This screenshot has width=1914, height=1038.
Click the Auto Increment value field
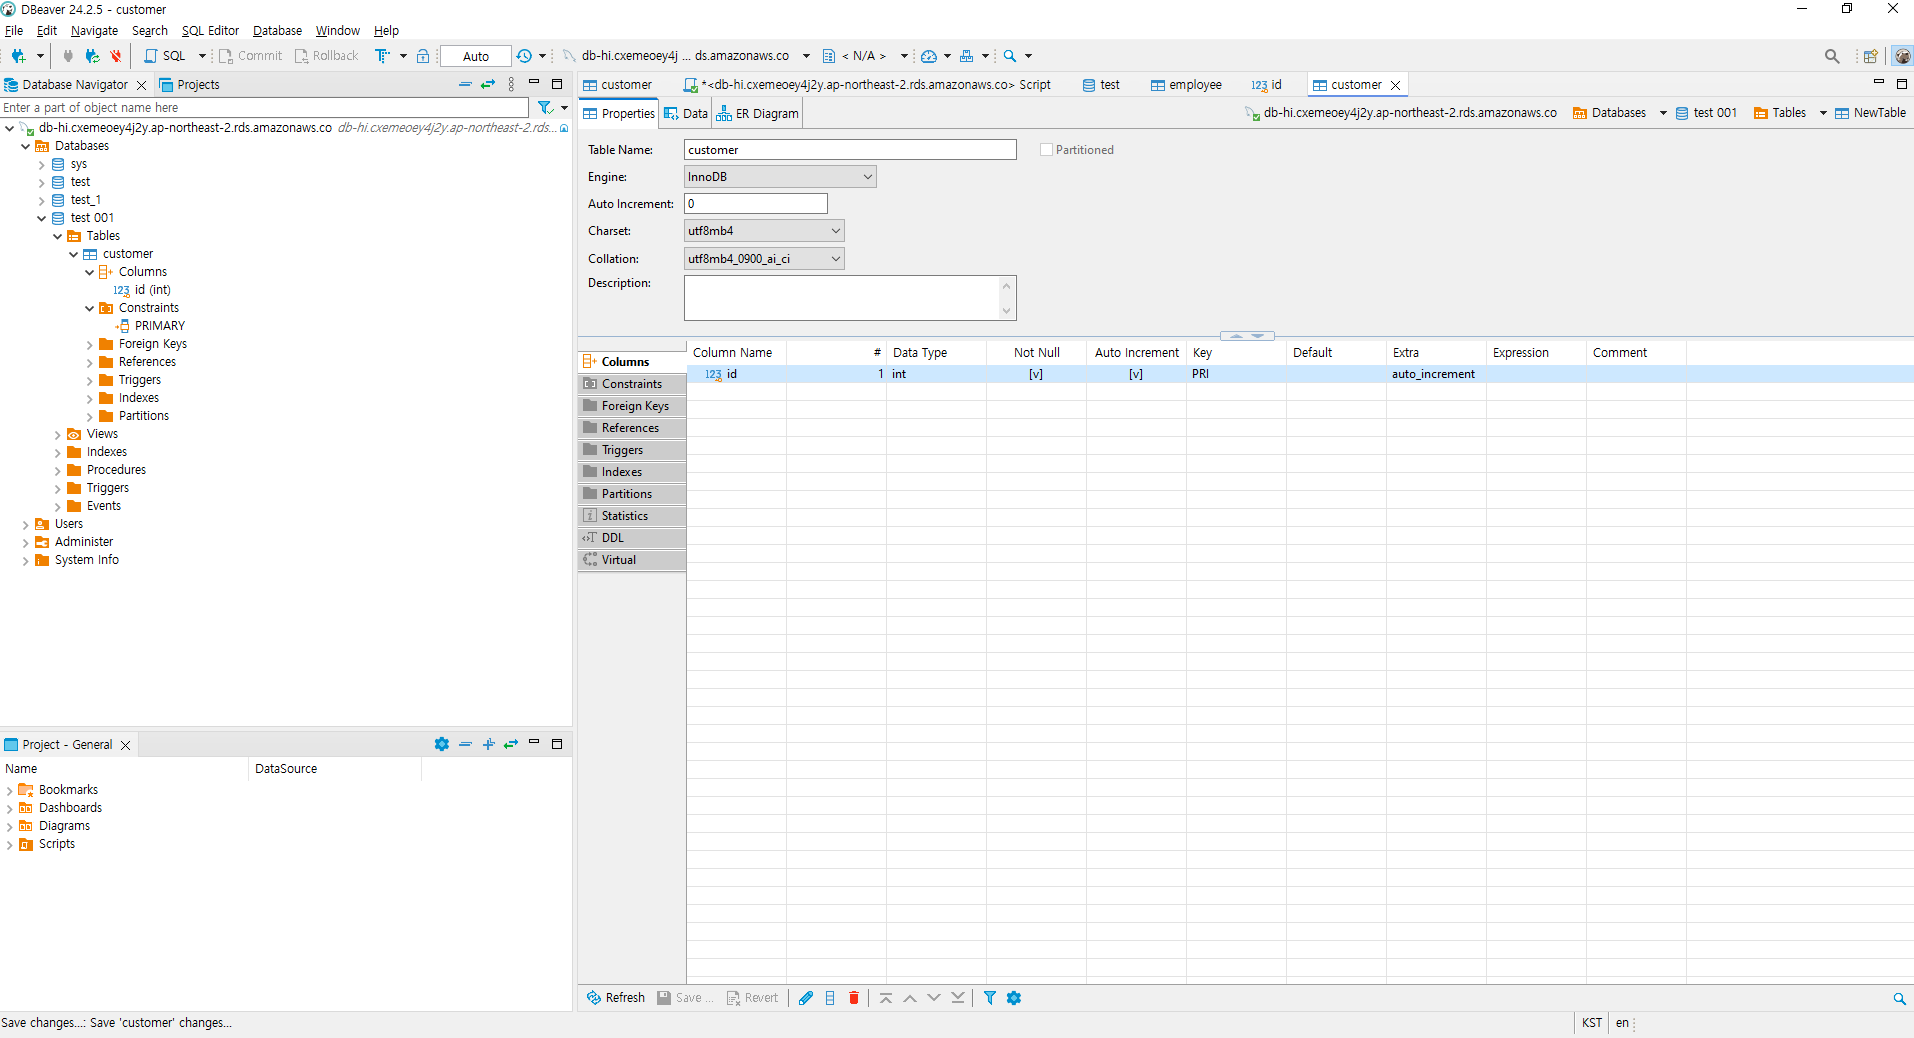click(756, 204)
